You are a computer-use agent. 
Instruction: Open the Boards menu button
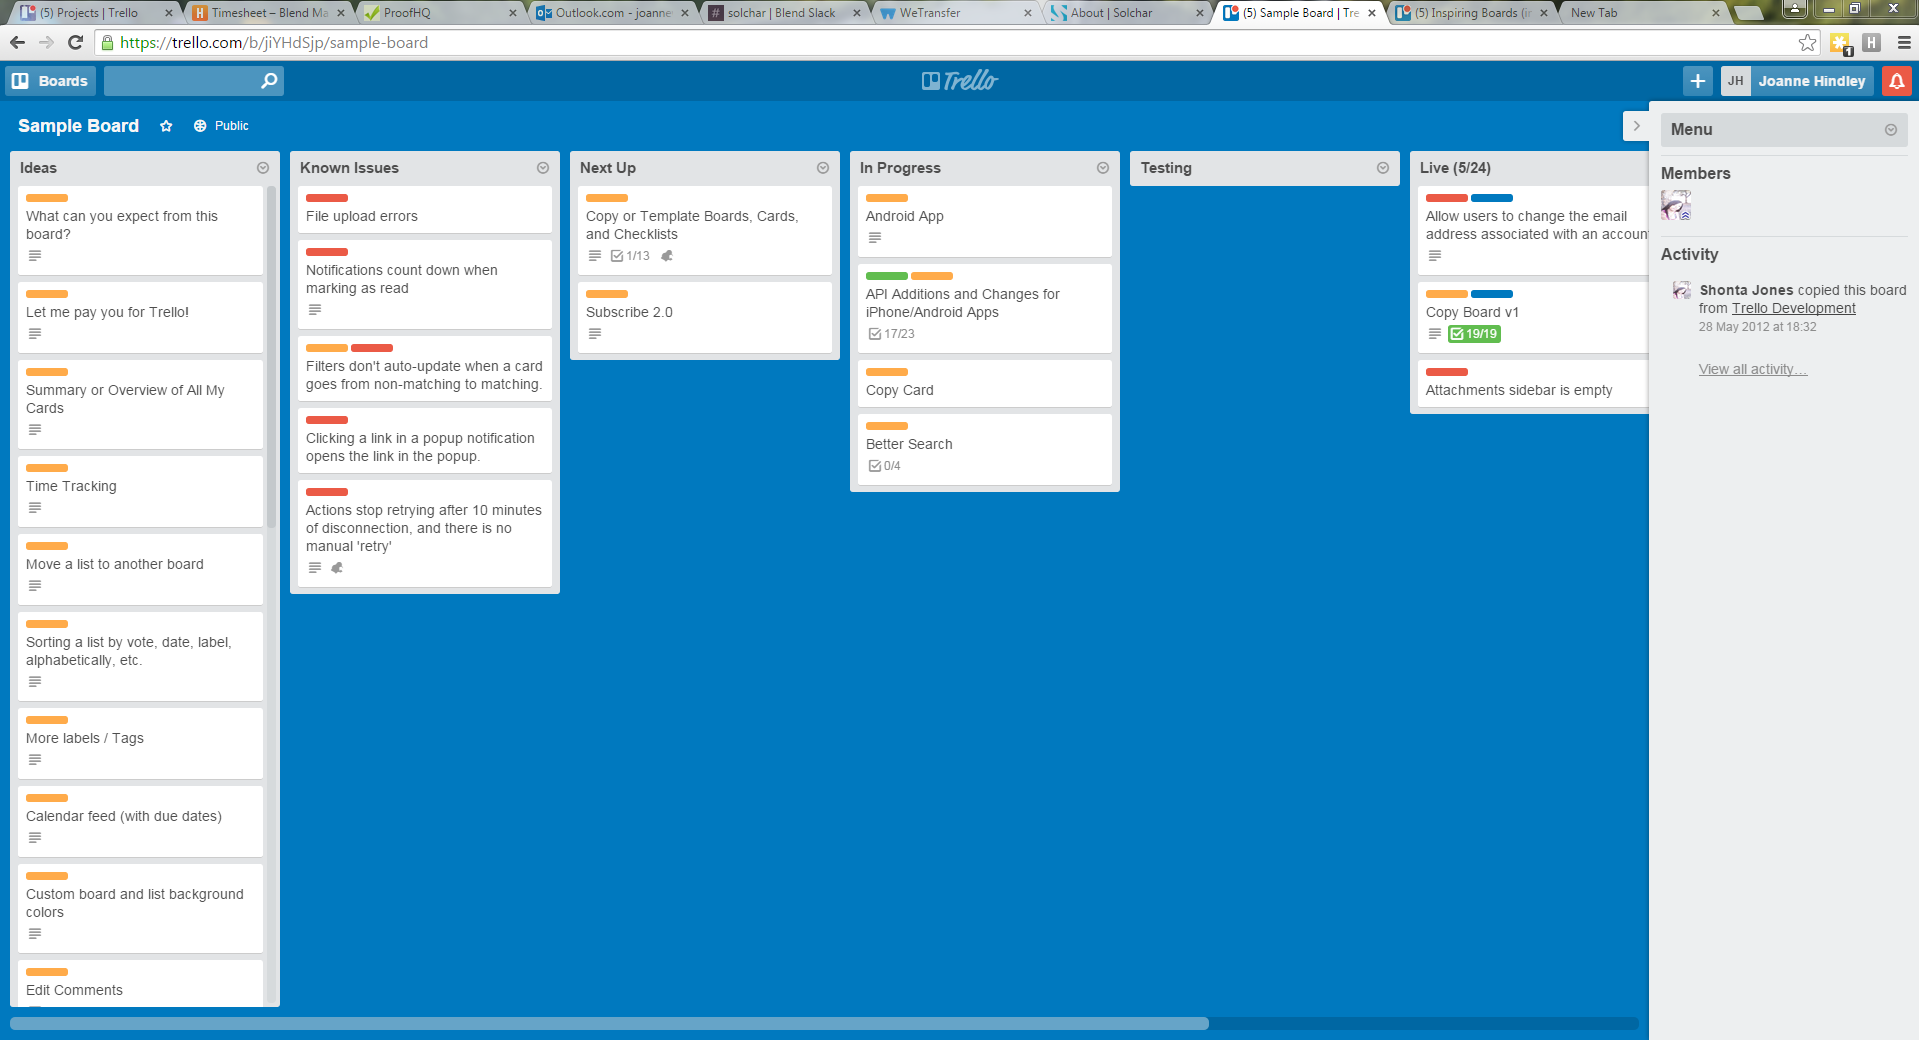point(50,81)
